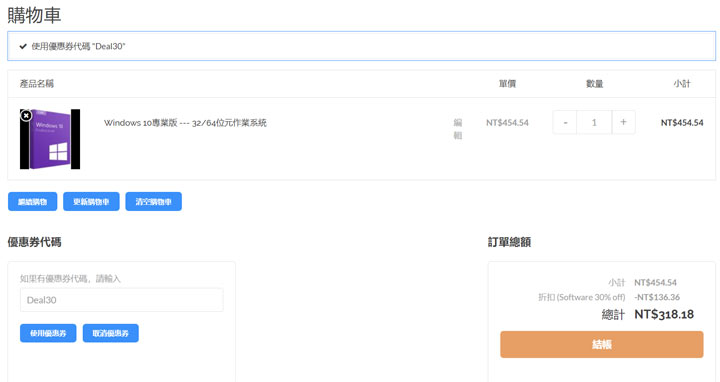Click the 優惠券代碼 section heading
Screen dimensions: 720x382
pos(34,242)
